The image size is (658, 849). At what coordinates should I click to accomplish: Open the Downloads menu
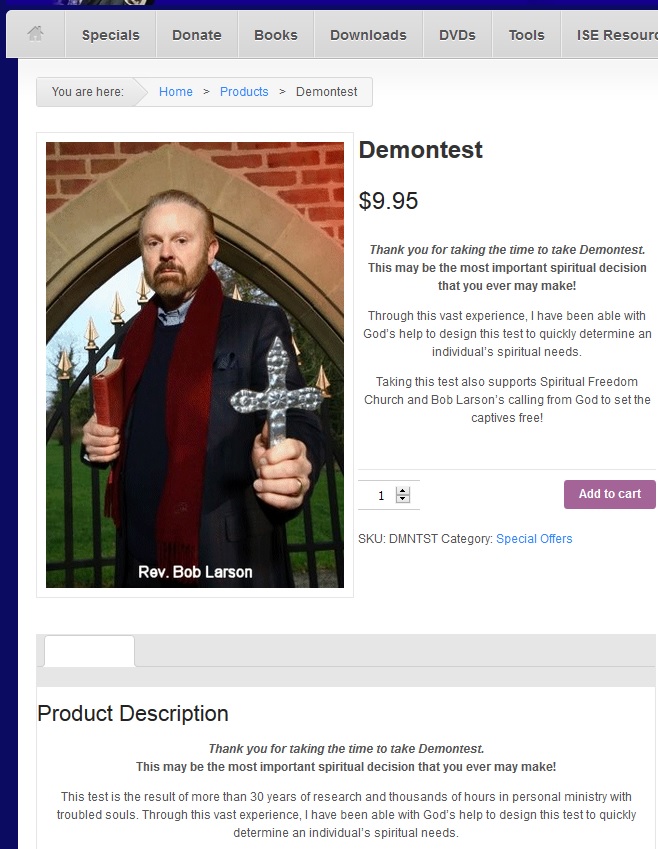(x=368, y=35)
